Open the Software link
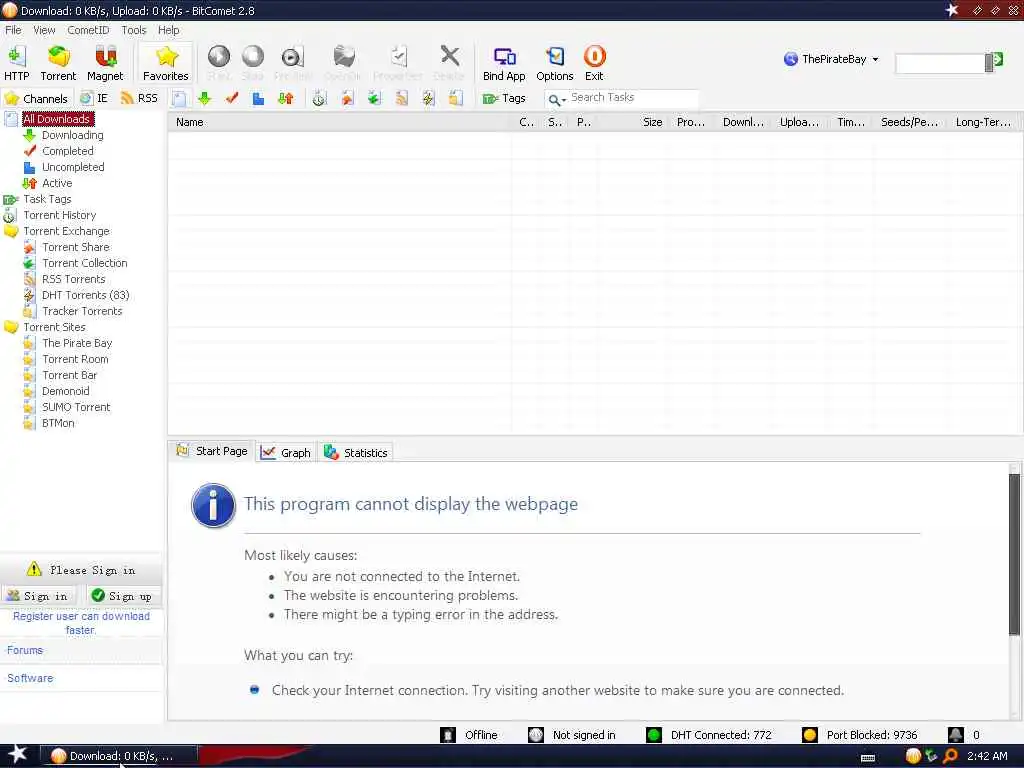 click(x=30, y=678)
